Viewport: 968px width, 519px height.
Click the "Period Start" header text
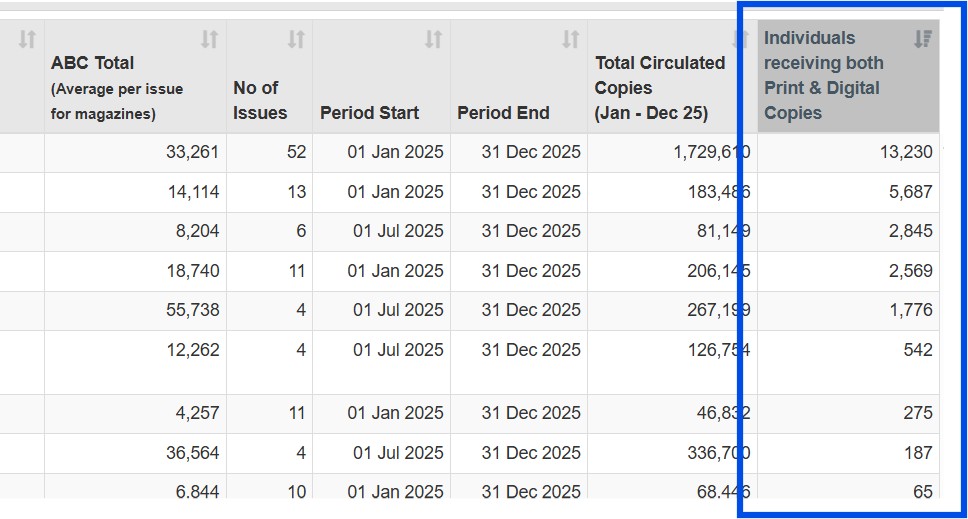click(369, 113)
